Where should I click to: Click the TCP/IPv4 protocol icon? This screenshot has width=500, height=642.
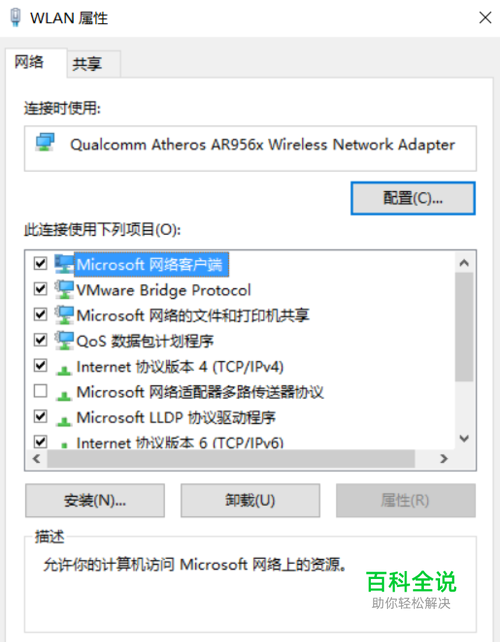coord(64,370)
